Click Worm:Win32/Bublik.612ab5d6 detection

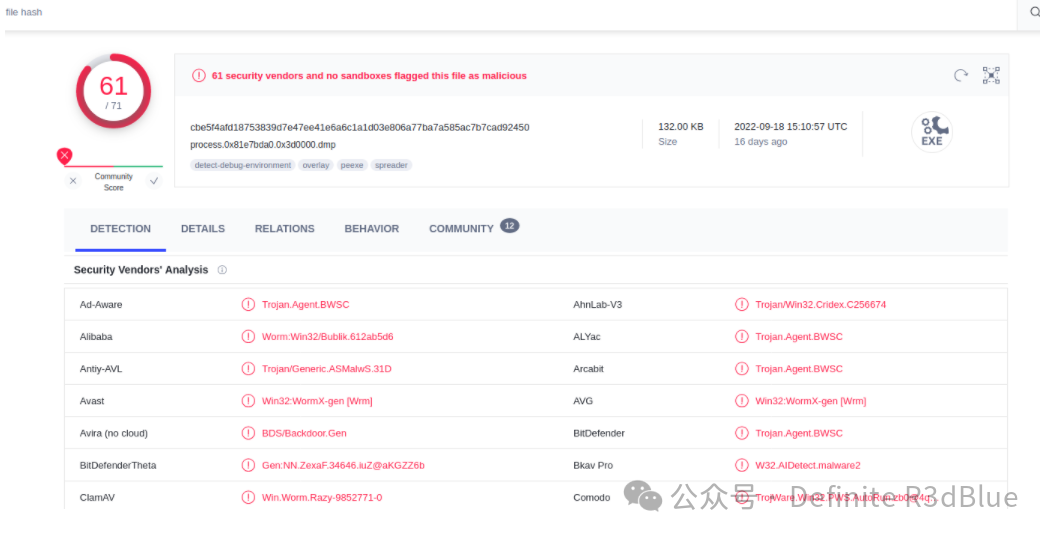[x=327, y=337]
